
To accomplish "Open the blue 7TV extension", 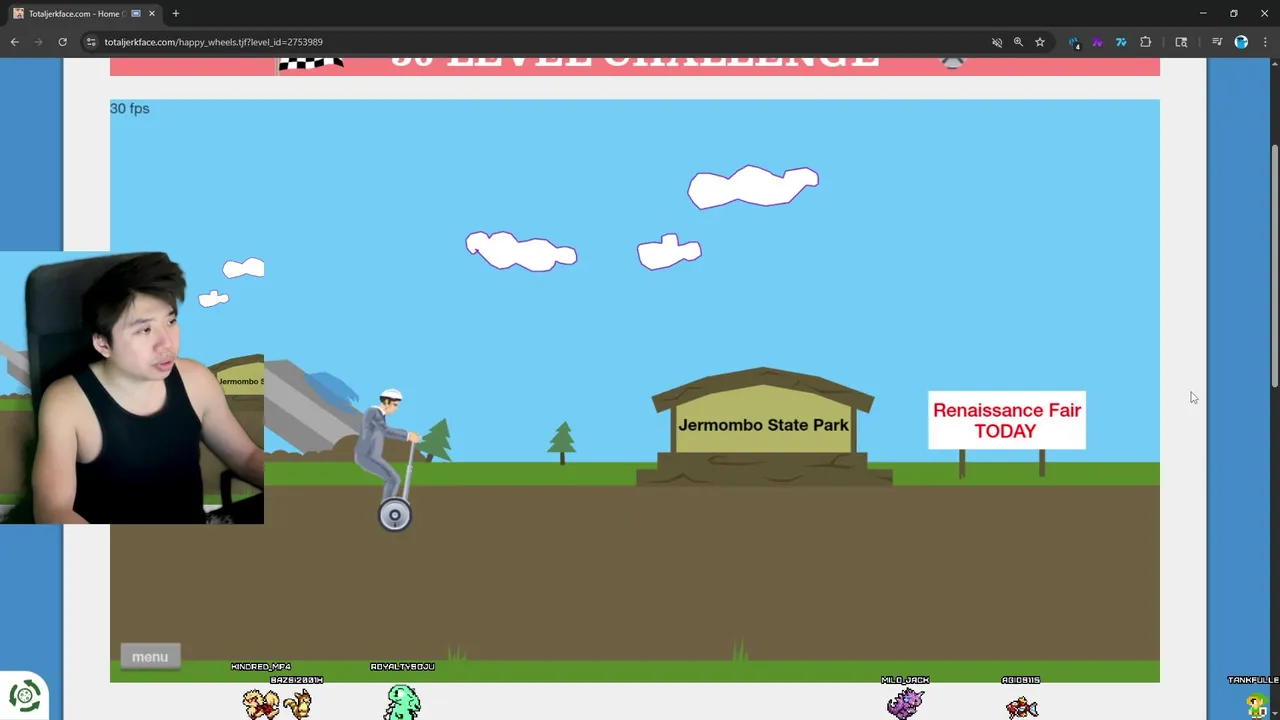I will (x=1121, y=42).
